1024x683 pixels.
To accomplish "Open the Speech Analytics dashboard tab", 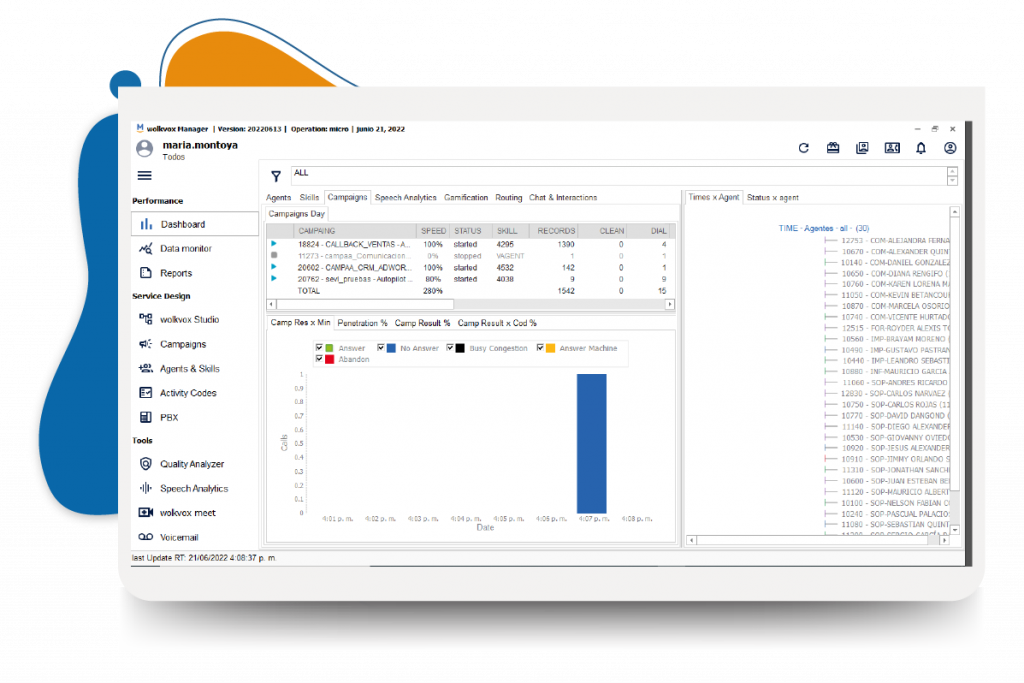I will click(x=406, y=197).
